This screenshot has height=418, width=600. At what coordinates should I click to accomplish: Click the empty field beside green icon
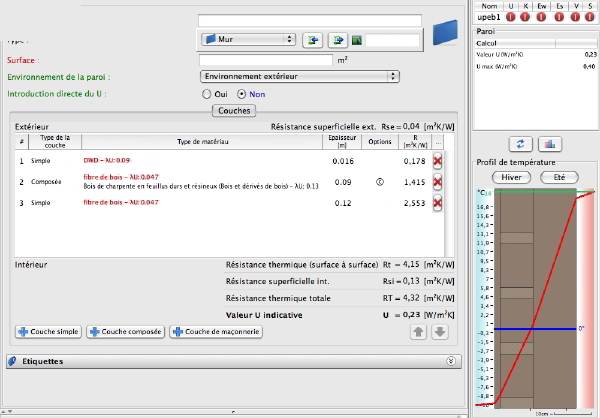393,40
